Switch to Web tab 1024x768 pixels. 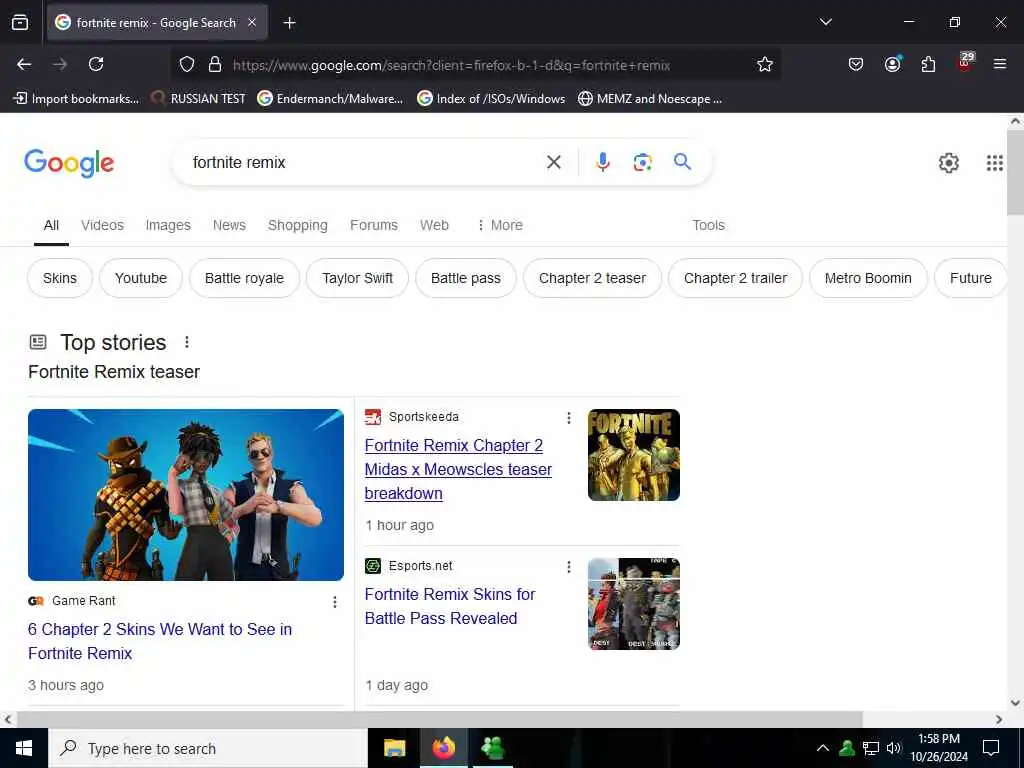pos(434,225)
